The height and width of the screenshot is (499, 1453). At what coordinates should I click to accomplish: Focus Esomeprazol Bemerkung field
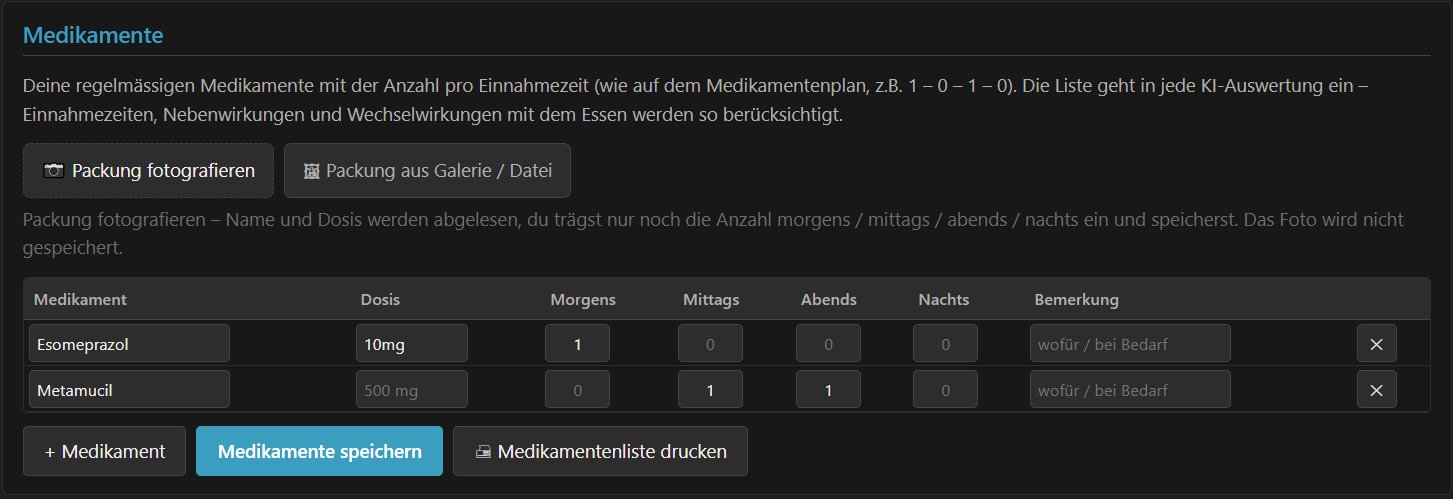point(1130,344)
